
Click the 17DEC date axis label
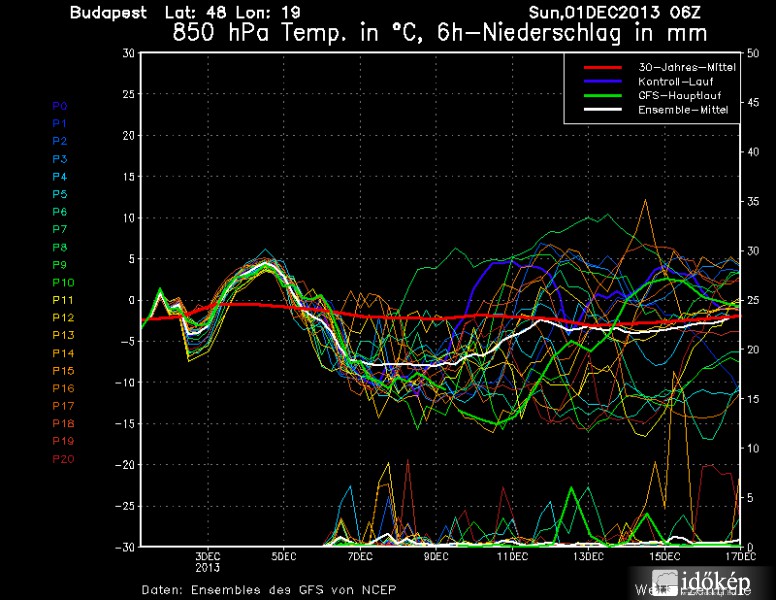point(739,555)
